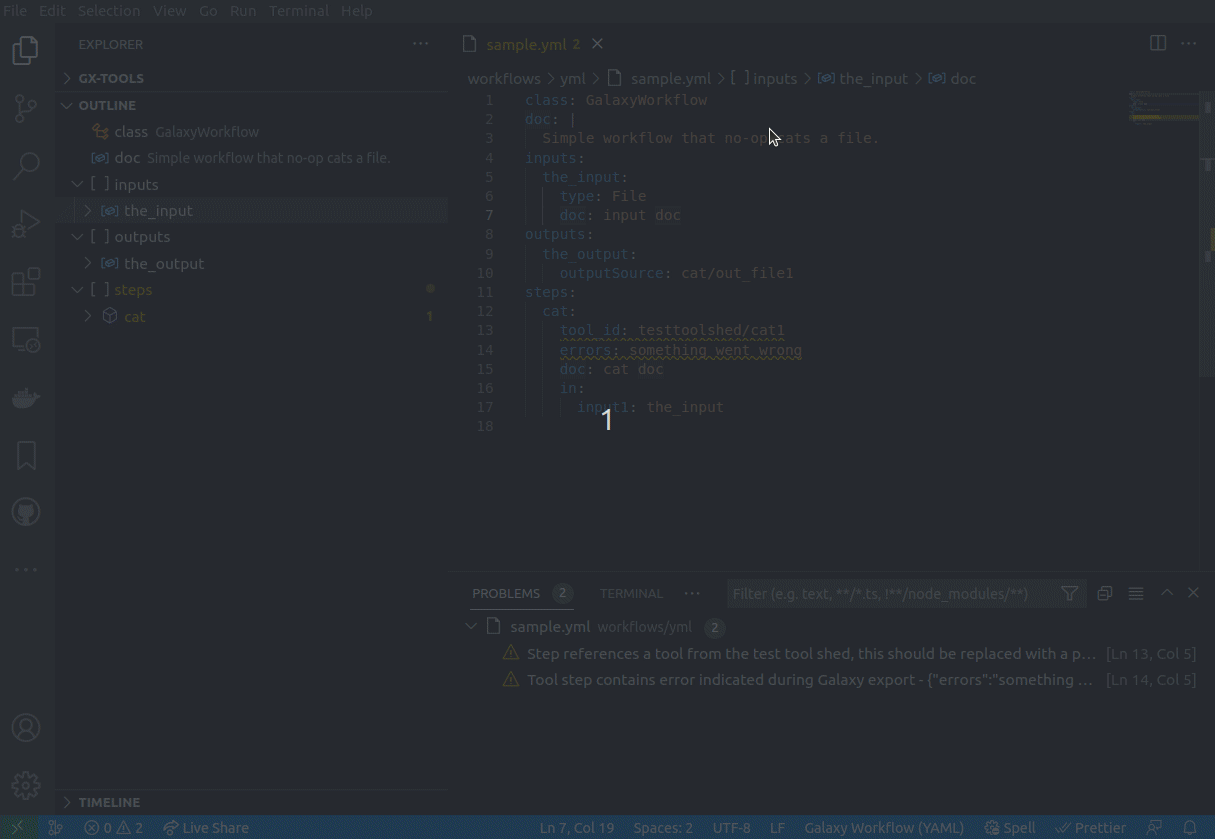Click the problems filter funnel icon
The image size is (1215, 839).
[x=1069, y=593]
